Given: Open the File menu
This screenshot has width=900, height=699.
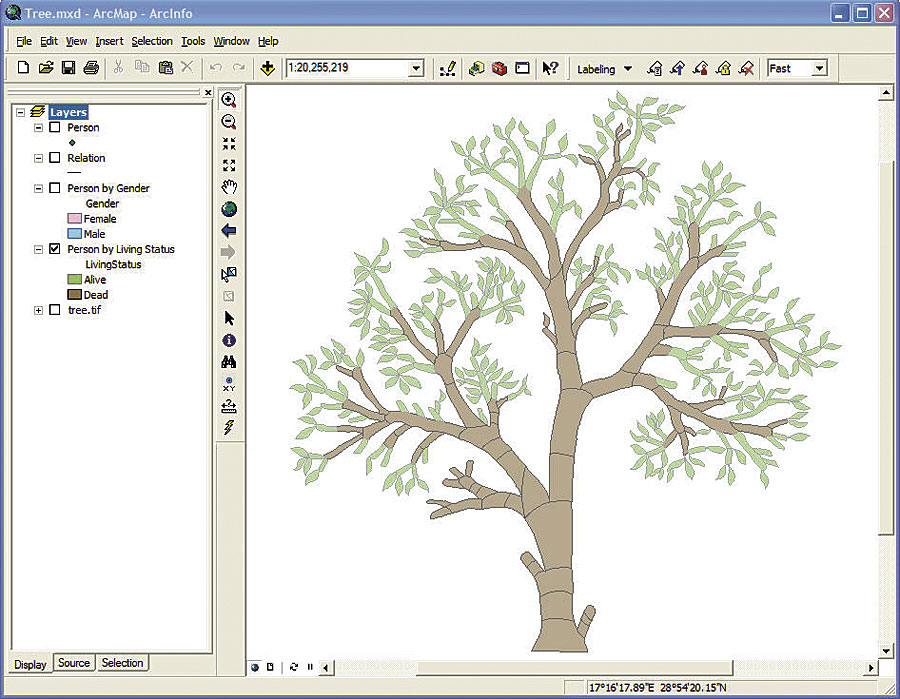Looking at the screenshot, I should [24, 41].
